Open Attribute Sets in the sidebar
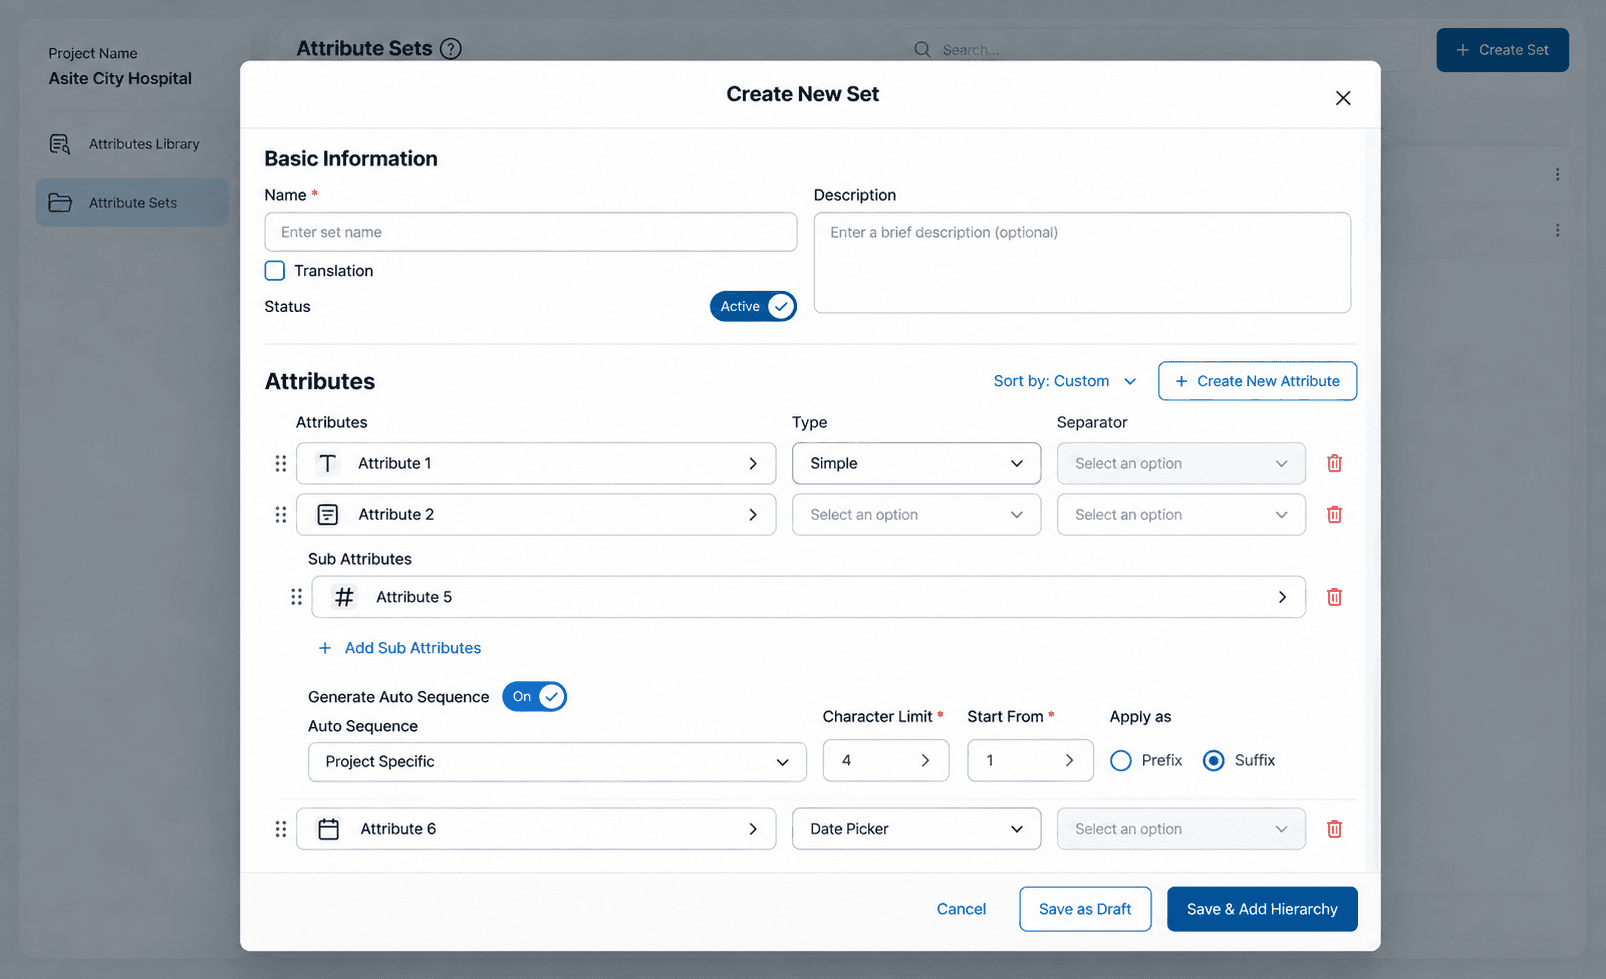This screenshot has height=979, width=1606. point(132,202)
